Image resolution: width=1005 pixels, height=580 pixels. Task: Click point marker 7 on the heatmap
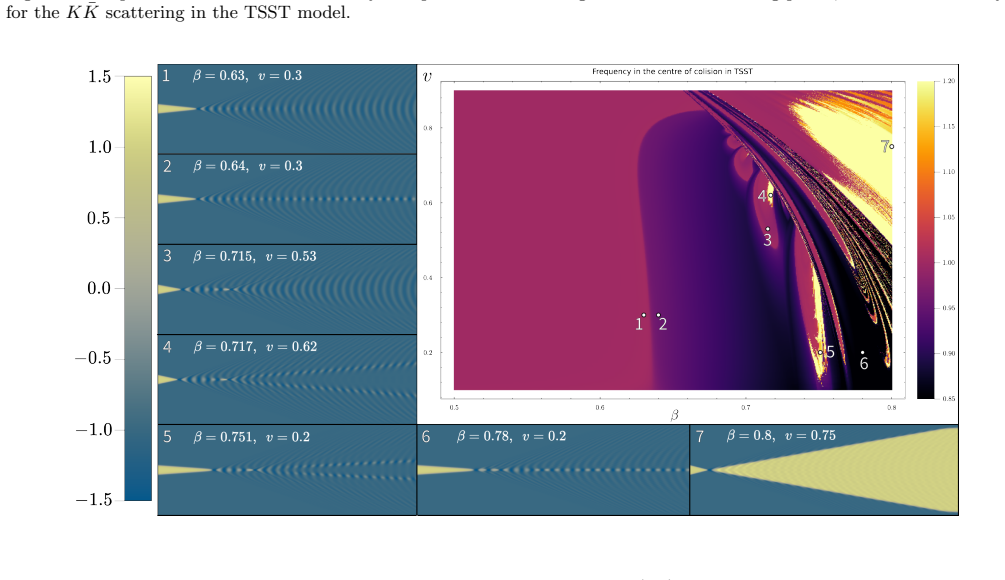892,146
